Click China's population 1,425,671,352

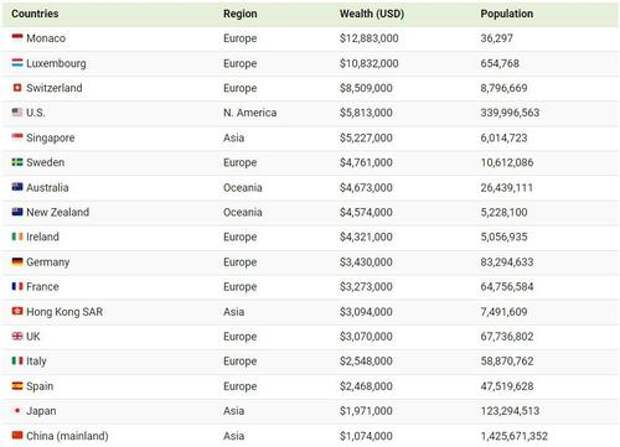[x=514, y=436]
